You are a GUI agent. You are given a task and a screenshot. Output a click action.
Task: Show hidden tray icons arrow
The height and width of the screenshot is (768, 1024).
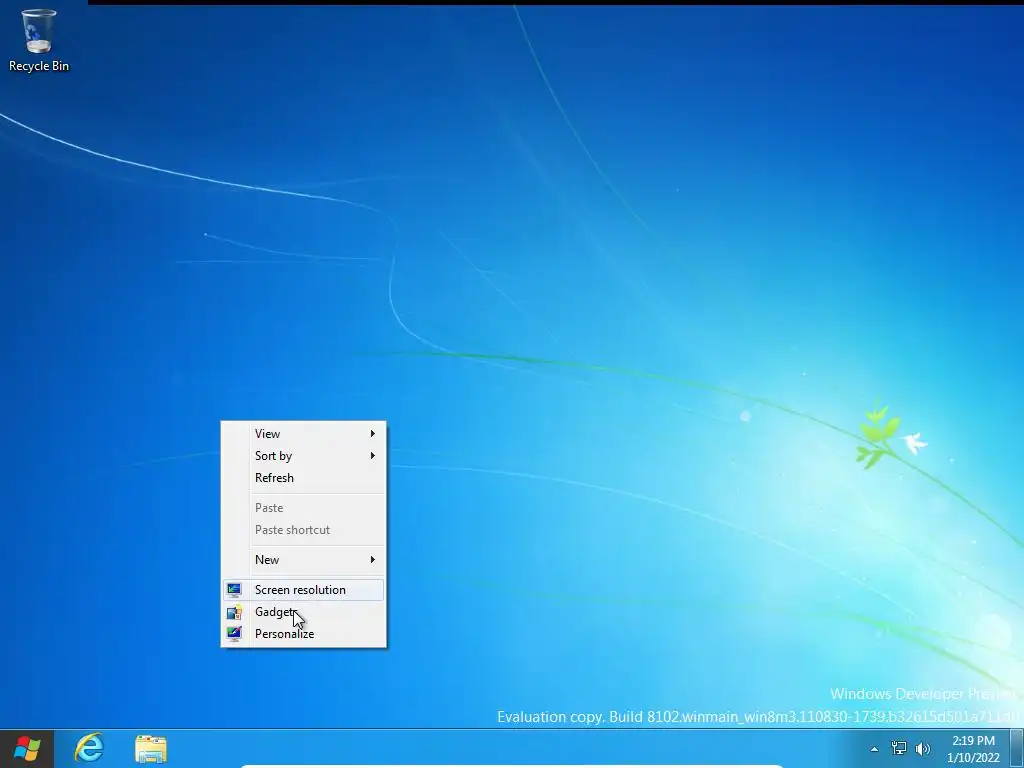click(x=874, y=749)
